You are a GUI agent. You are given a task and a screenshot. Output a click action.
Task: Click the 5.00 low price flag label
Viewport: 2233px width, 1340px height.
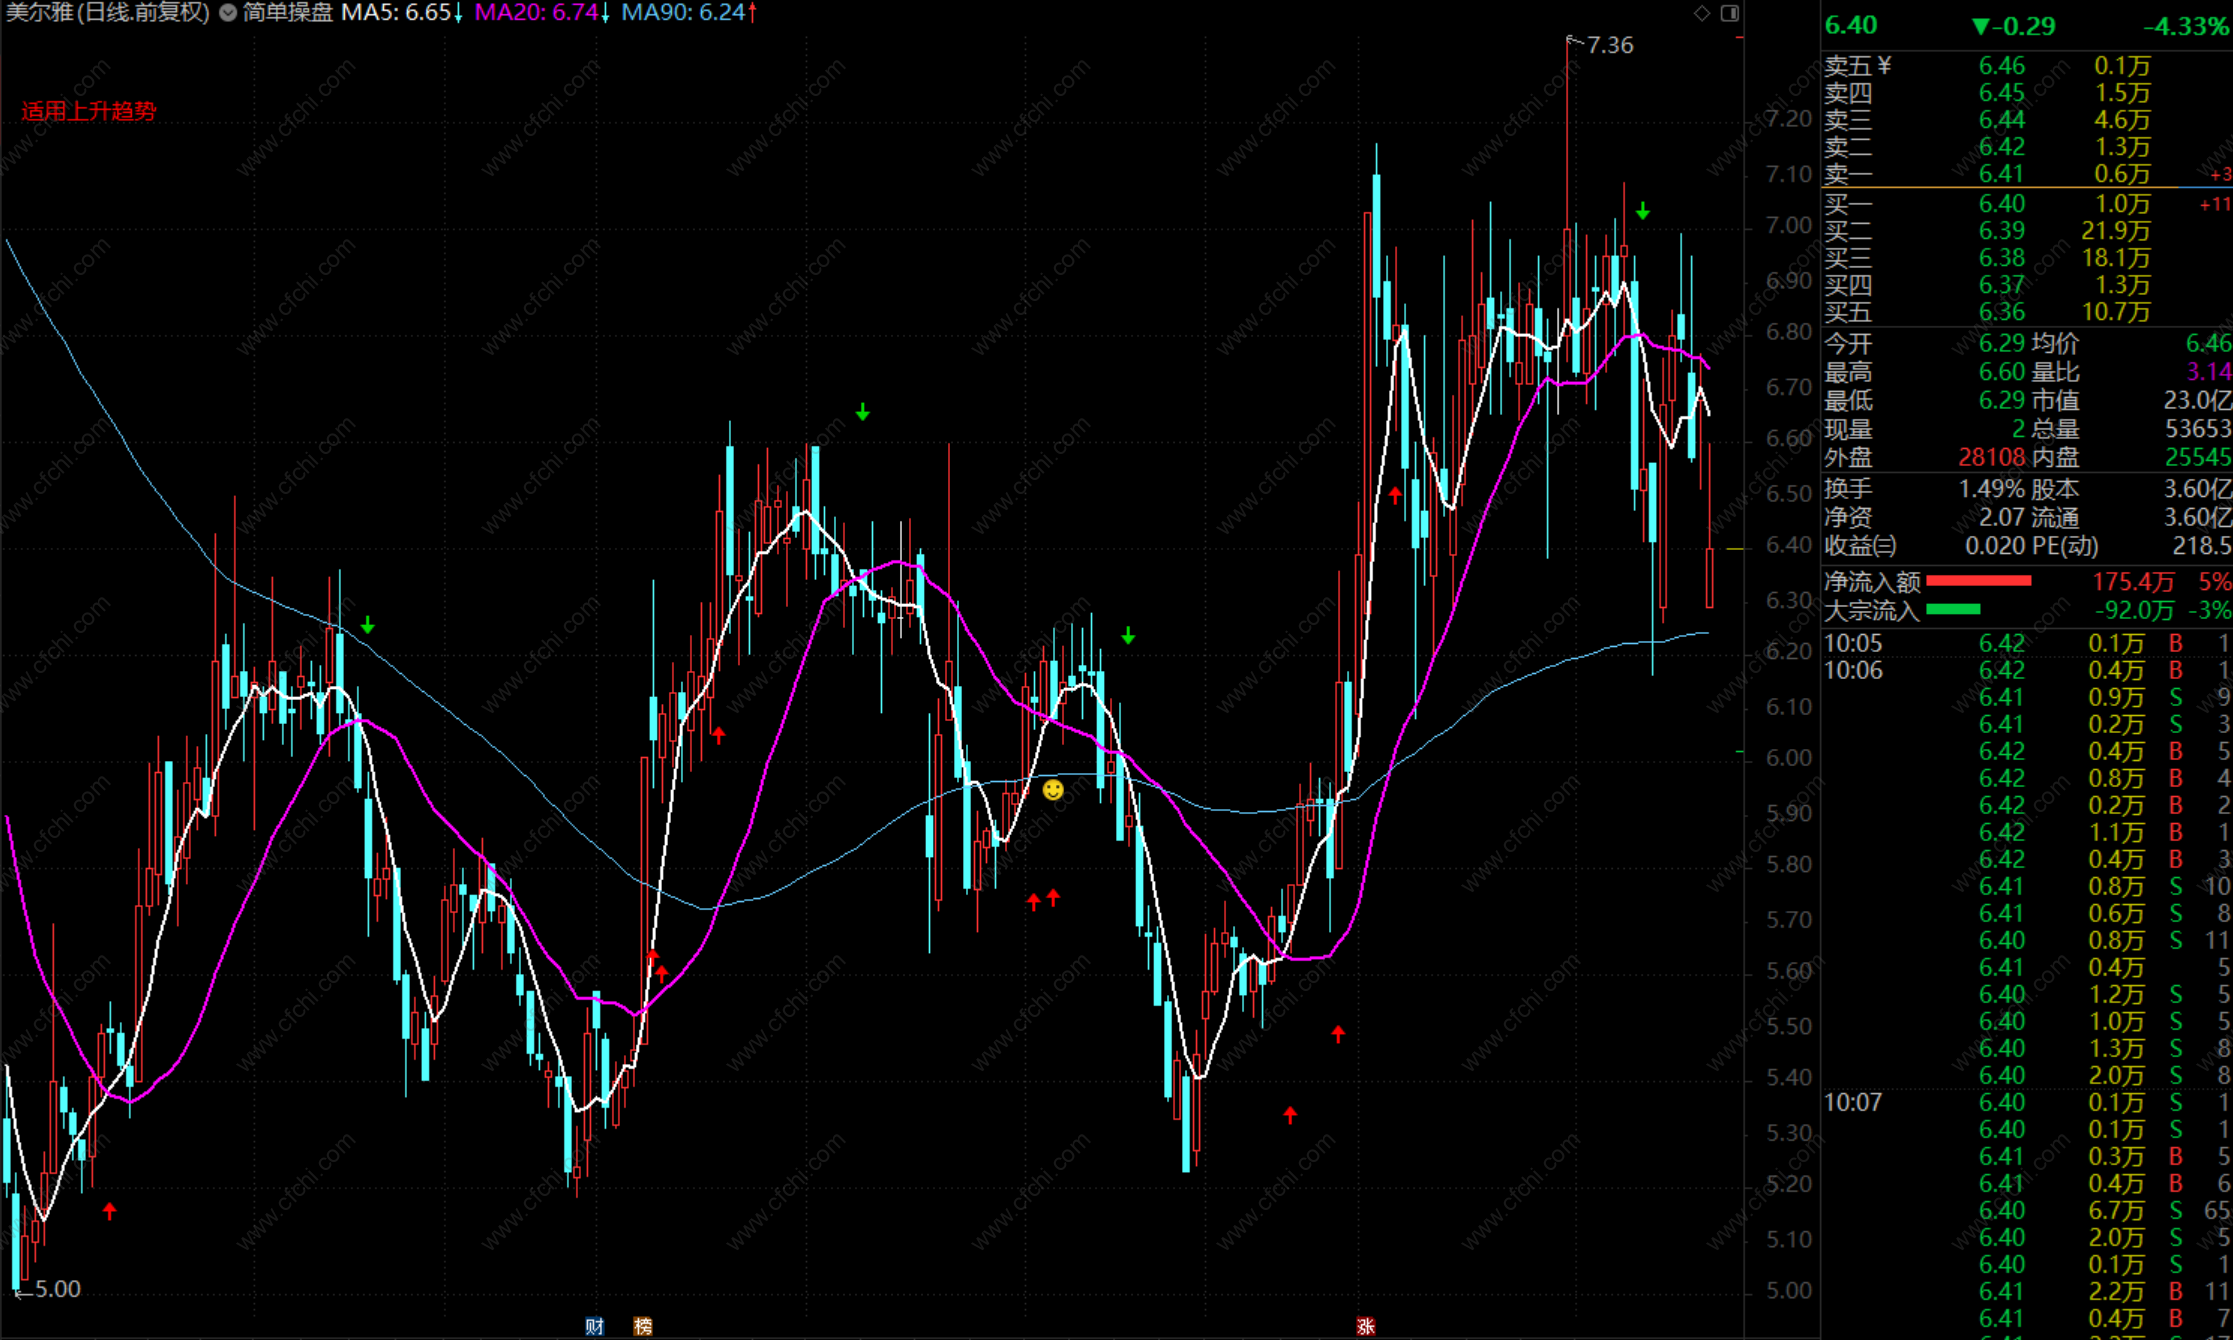(x=57, y=1289)
